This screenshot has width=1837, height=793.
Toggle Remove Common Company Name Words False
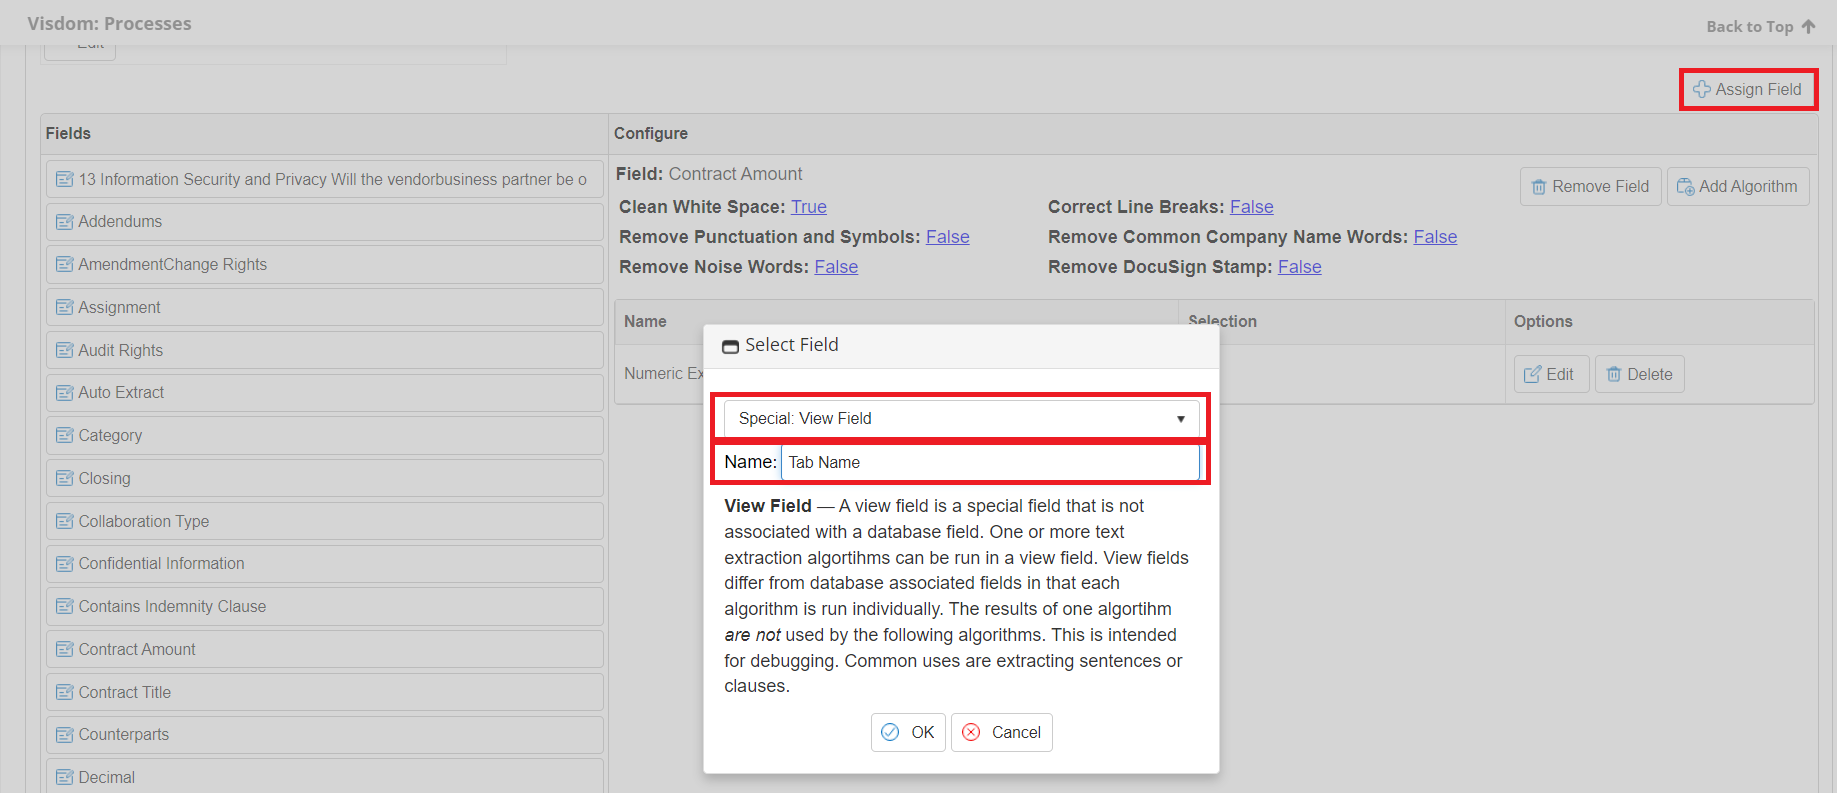1435,237
